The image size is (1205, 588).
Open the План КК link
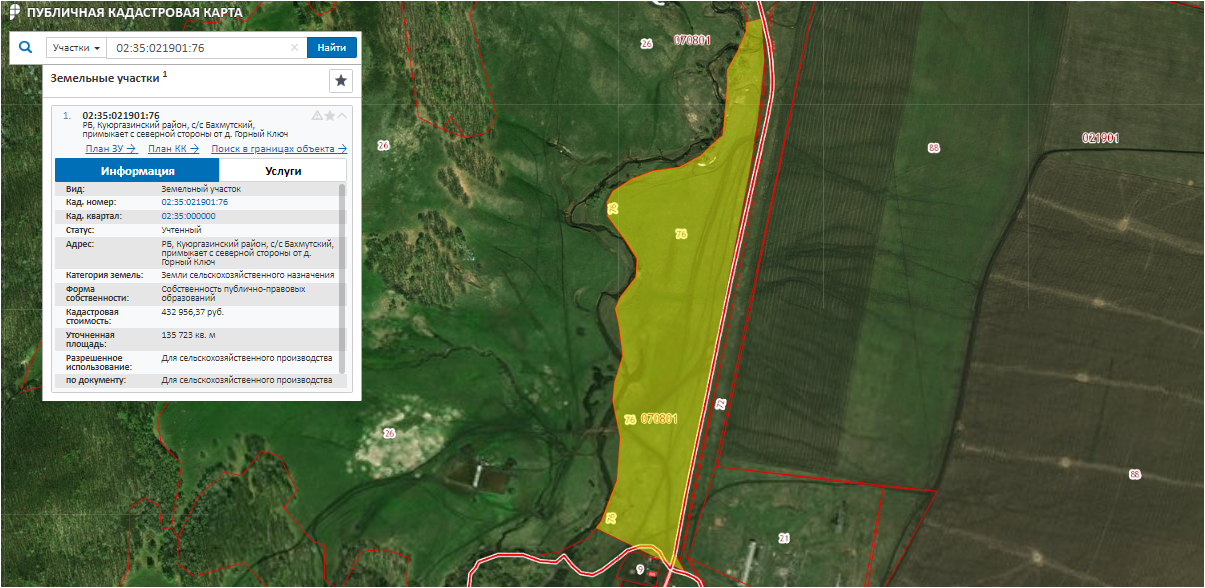173,149
